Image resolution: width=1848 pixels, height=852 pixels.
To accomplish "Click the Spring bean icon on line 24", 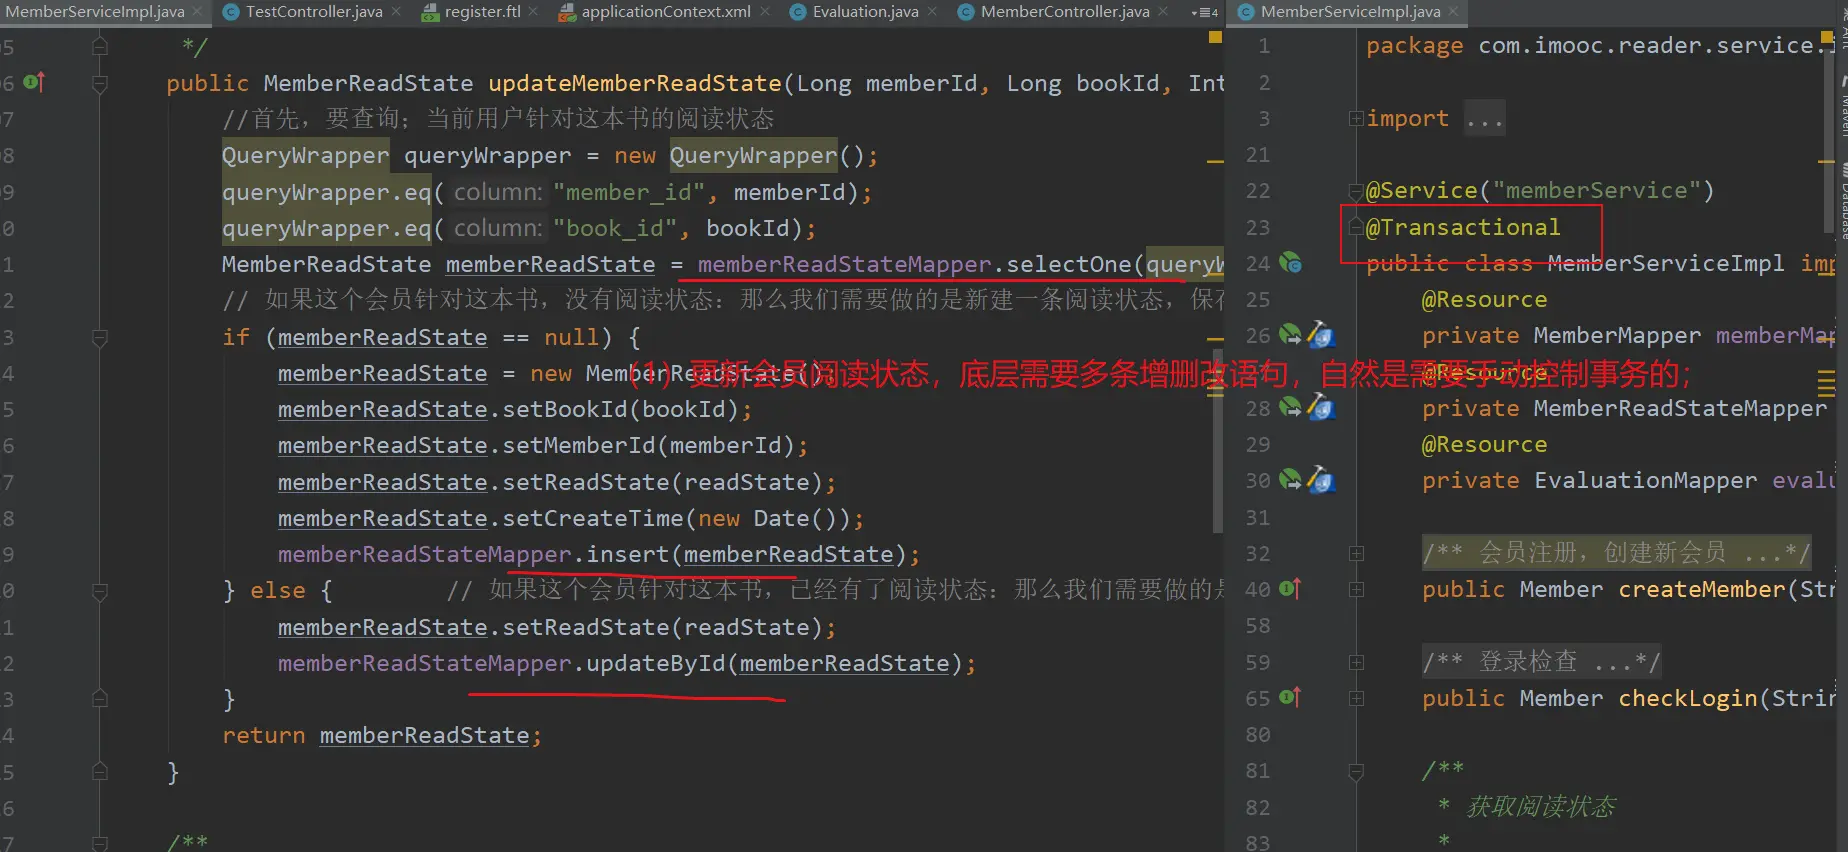I will click(1290, 263).
